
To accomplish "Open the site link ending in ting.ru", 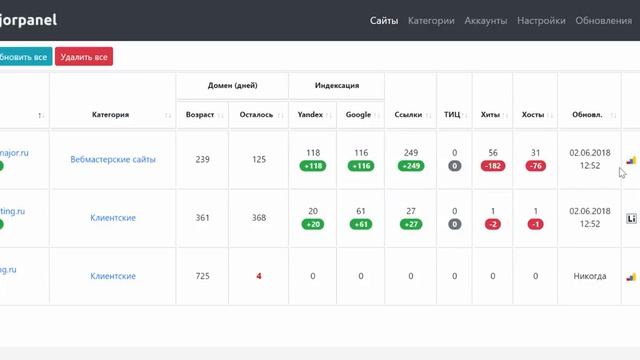I will coord(12,211).
